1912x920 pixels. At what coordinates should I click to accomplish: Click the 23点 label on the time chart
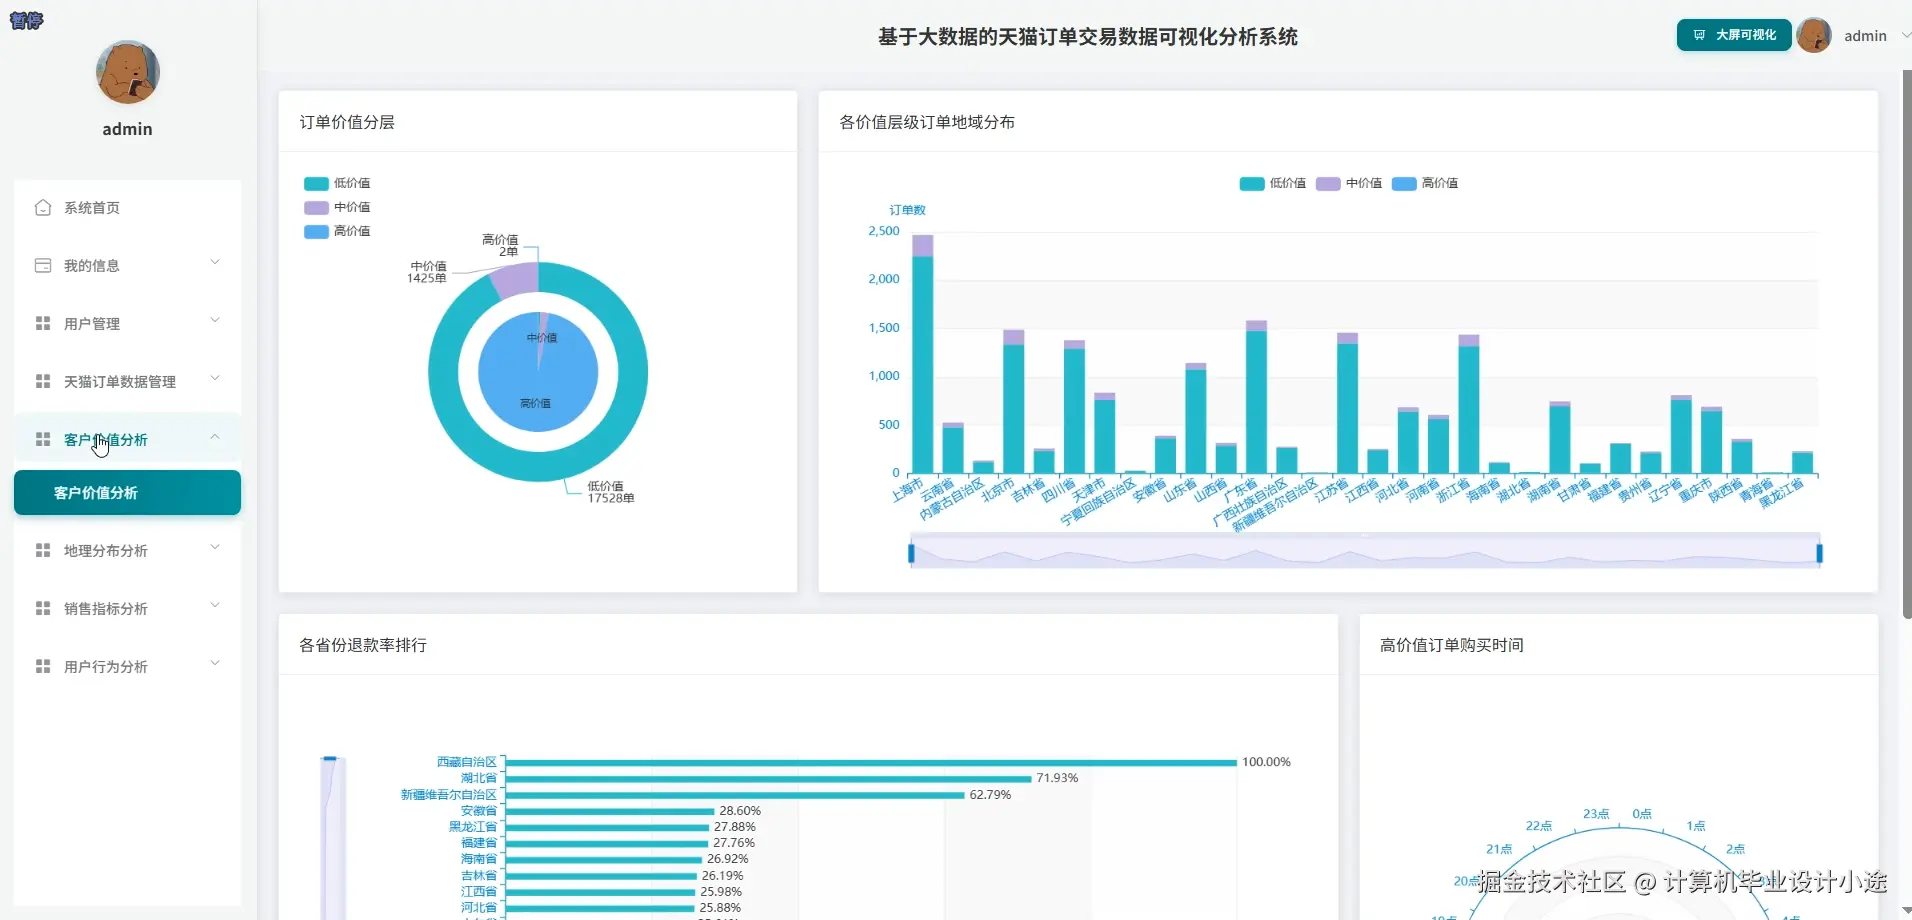click(1596, 814)
